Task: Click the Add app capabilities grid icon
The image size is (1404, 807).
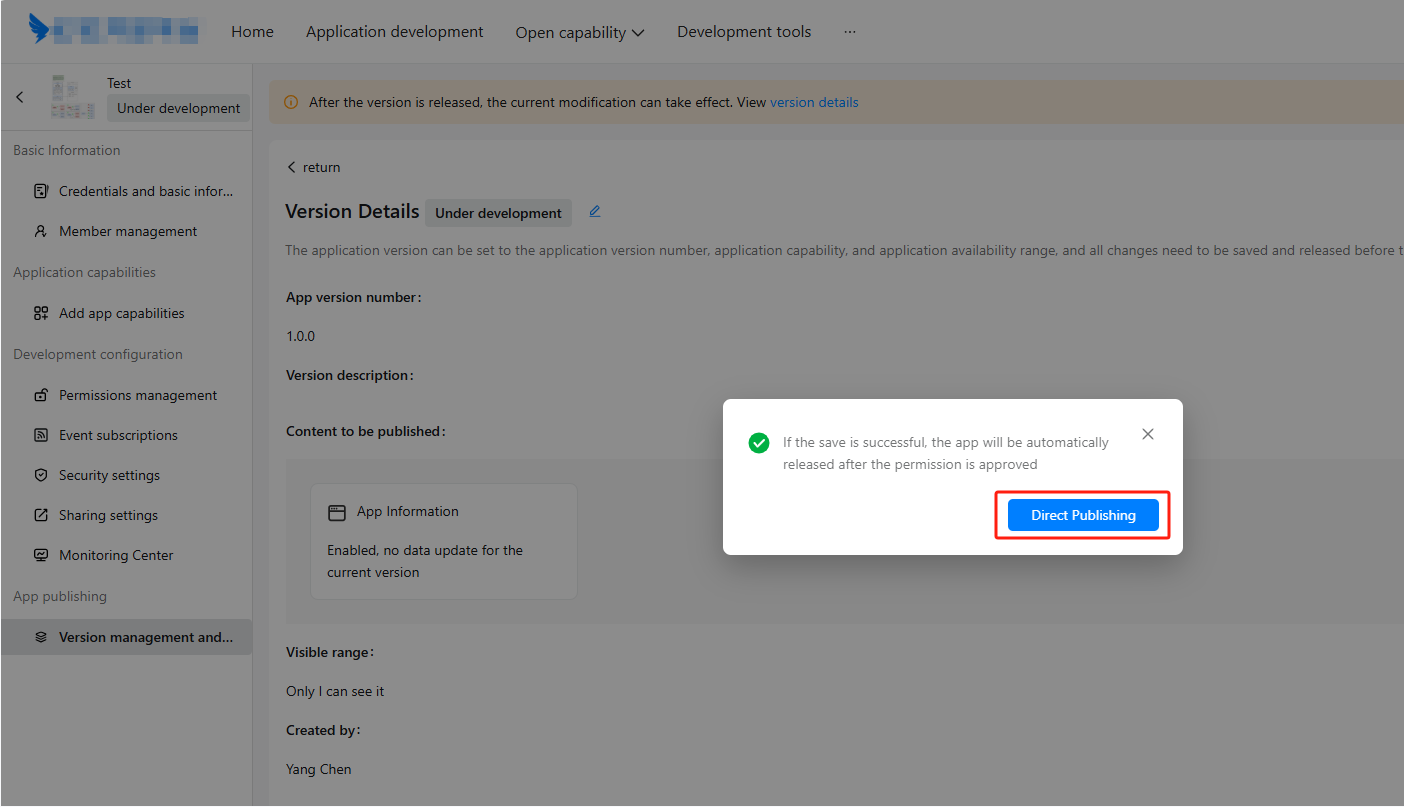Action: [x=41, y=313]
